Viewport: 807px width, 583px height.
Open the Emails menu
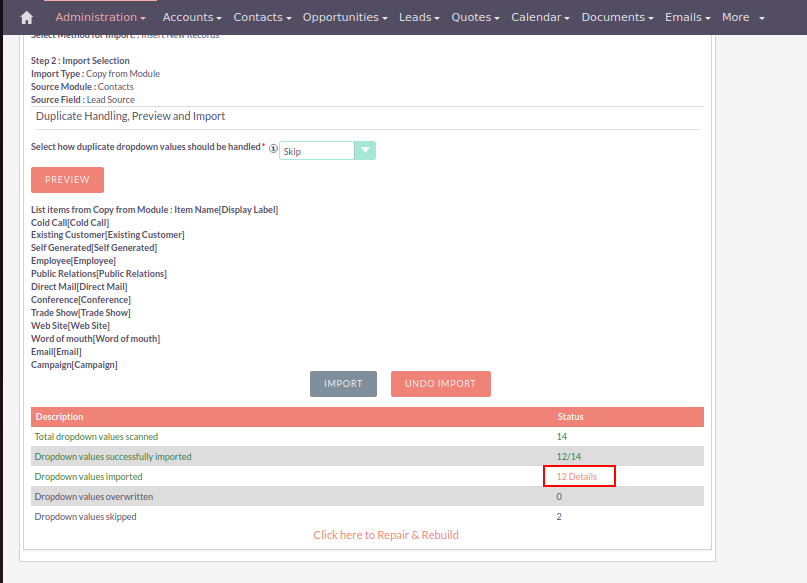point(688,17)
